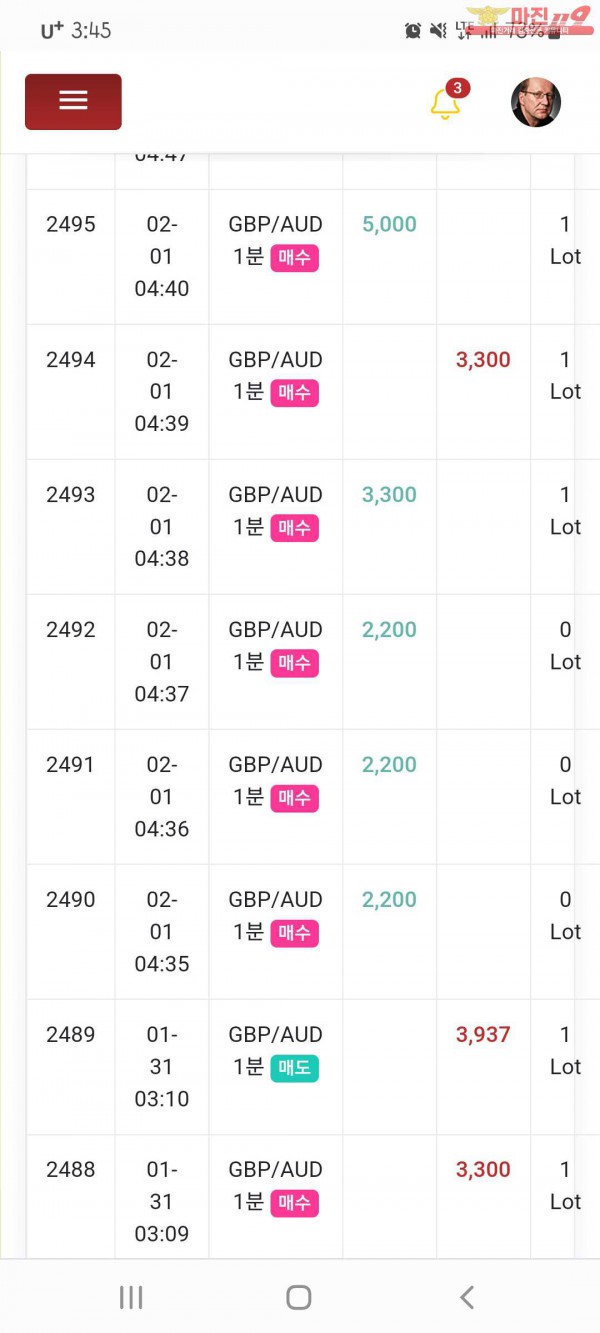The height and width of the screenshot is (1333, 600).
Task: Click the 매도 badge in row 2489
Action: click(294, 1067)
